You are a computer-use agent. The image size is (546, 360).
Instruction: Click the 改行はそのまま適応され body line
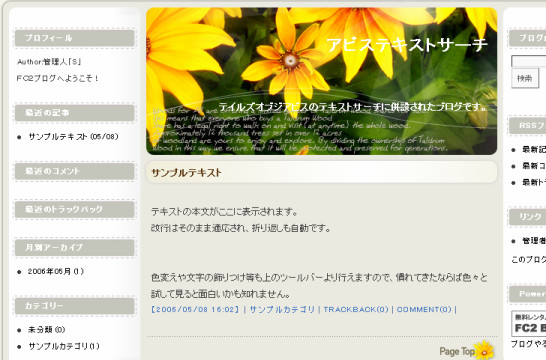point(241,228)
